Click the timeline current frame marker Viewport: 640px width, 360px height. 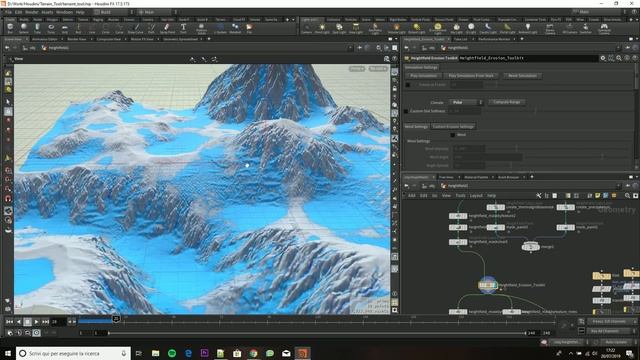[x=116, y=318]
